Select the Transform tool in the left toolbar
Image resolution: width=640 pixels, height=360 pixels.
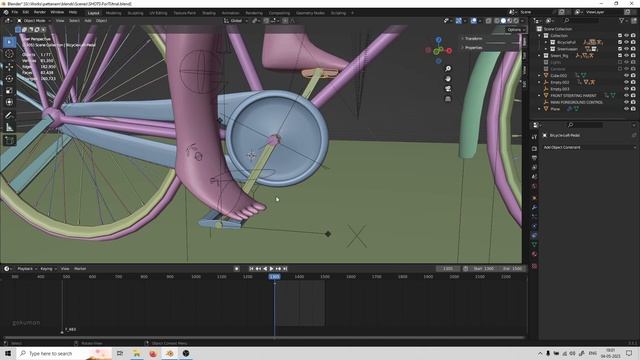coord(9,102)
